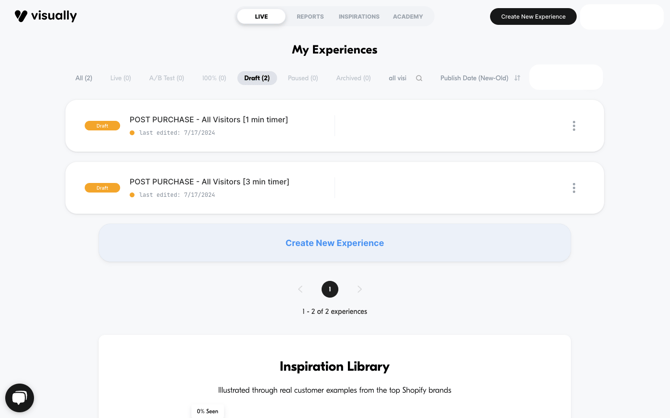Screen dimensions: 670x418
Task: Go to previous page arrow
Action: tap(300, 289)
